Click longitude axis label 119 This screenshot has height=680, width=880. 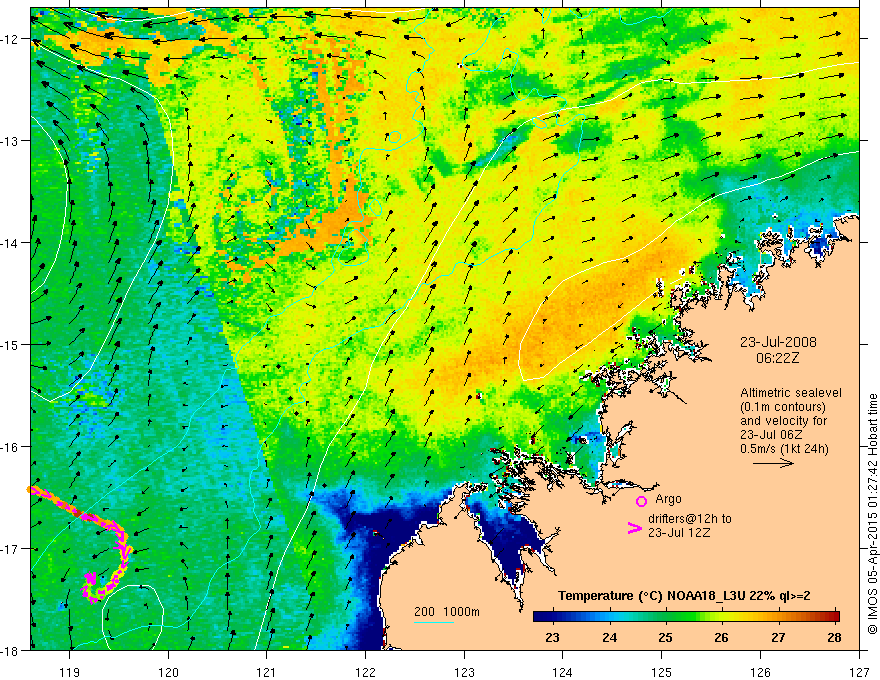pos(70,672)
